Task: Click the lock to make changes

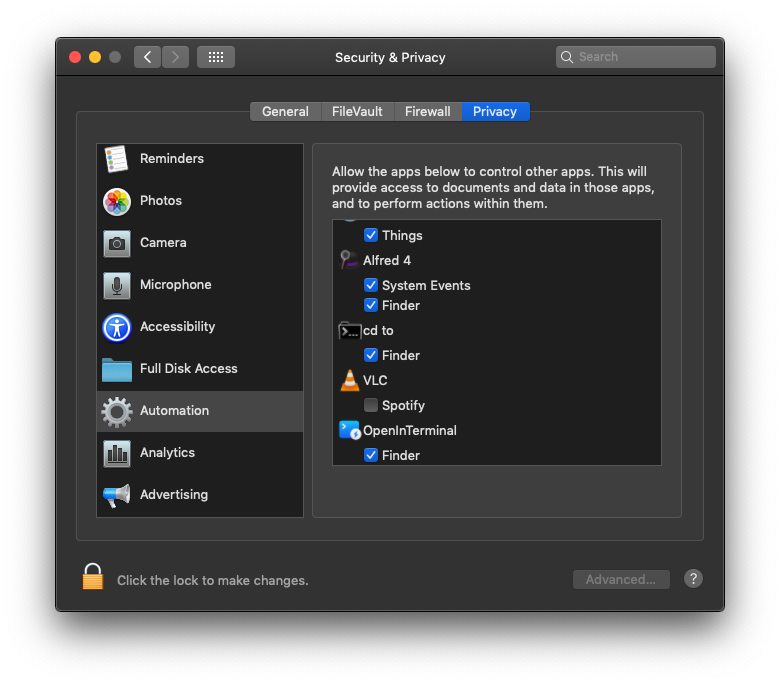Action: tap(93, 577)
